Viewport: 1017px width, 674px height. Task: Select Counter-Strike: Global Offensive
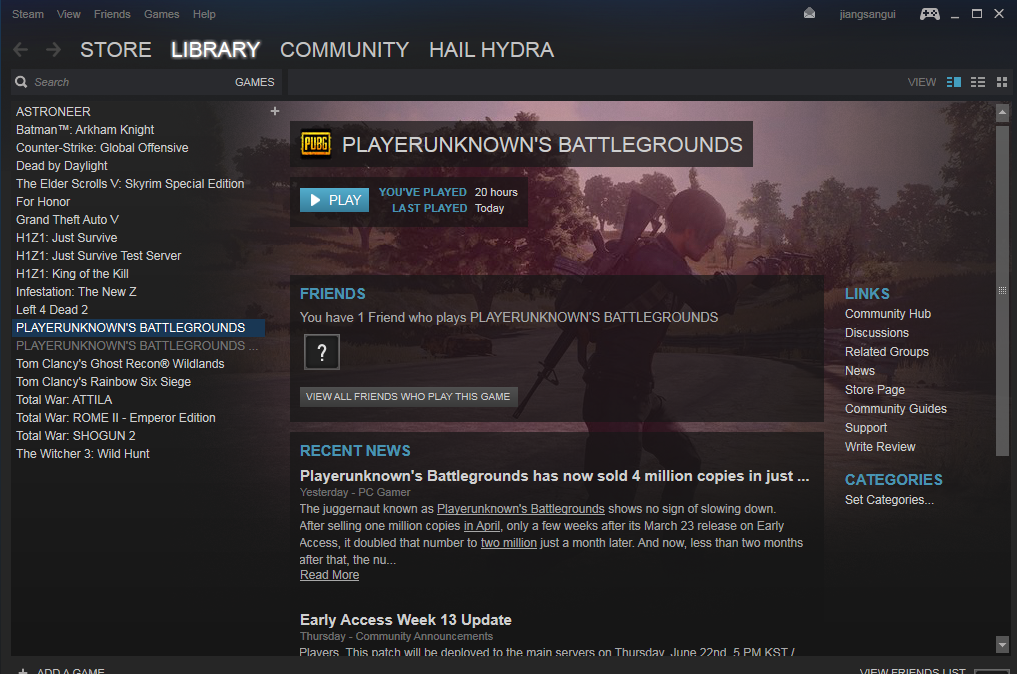point(102,148)
